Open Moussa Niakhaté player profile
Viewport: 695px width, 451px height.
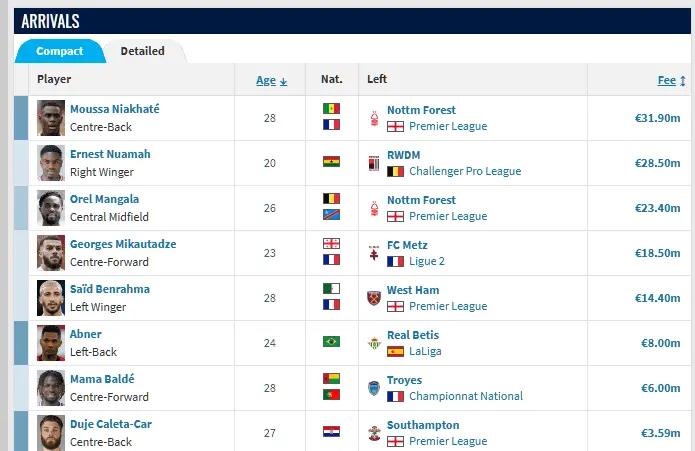coord(114,109)
